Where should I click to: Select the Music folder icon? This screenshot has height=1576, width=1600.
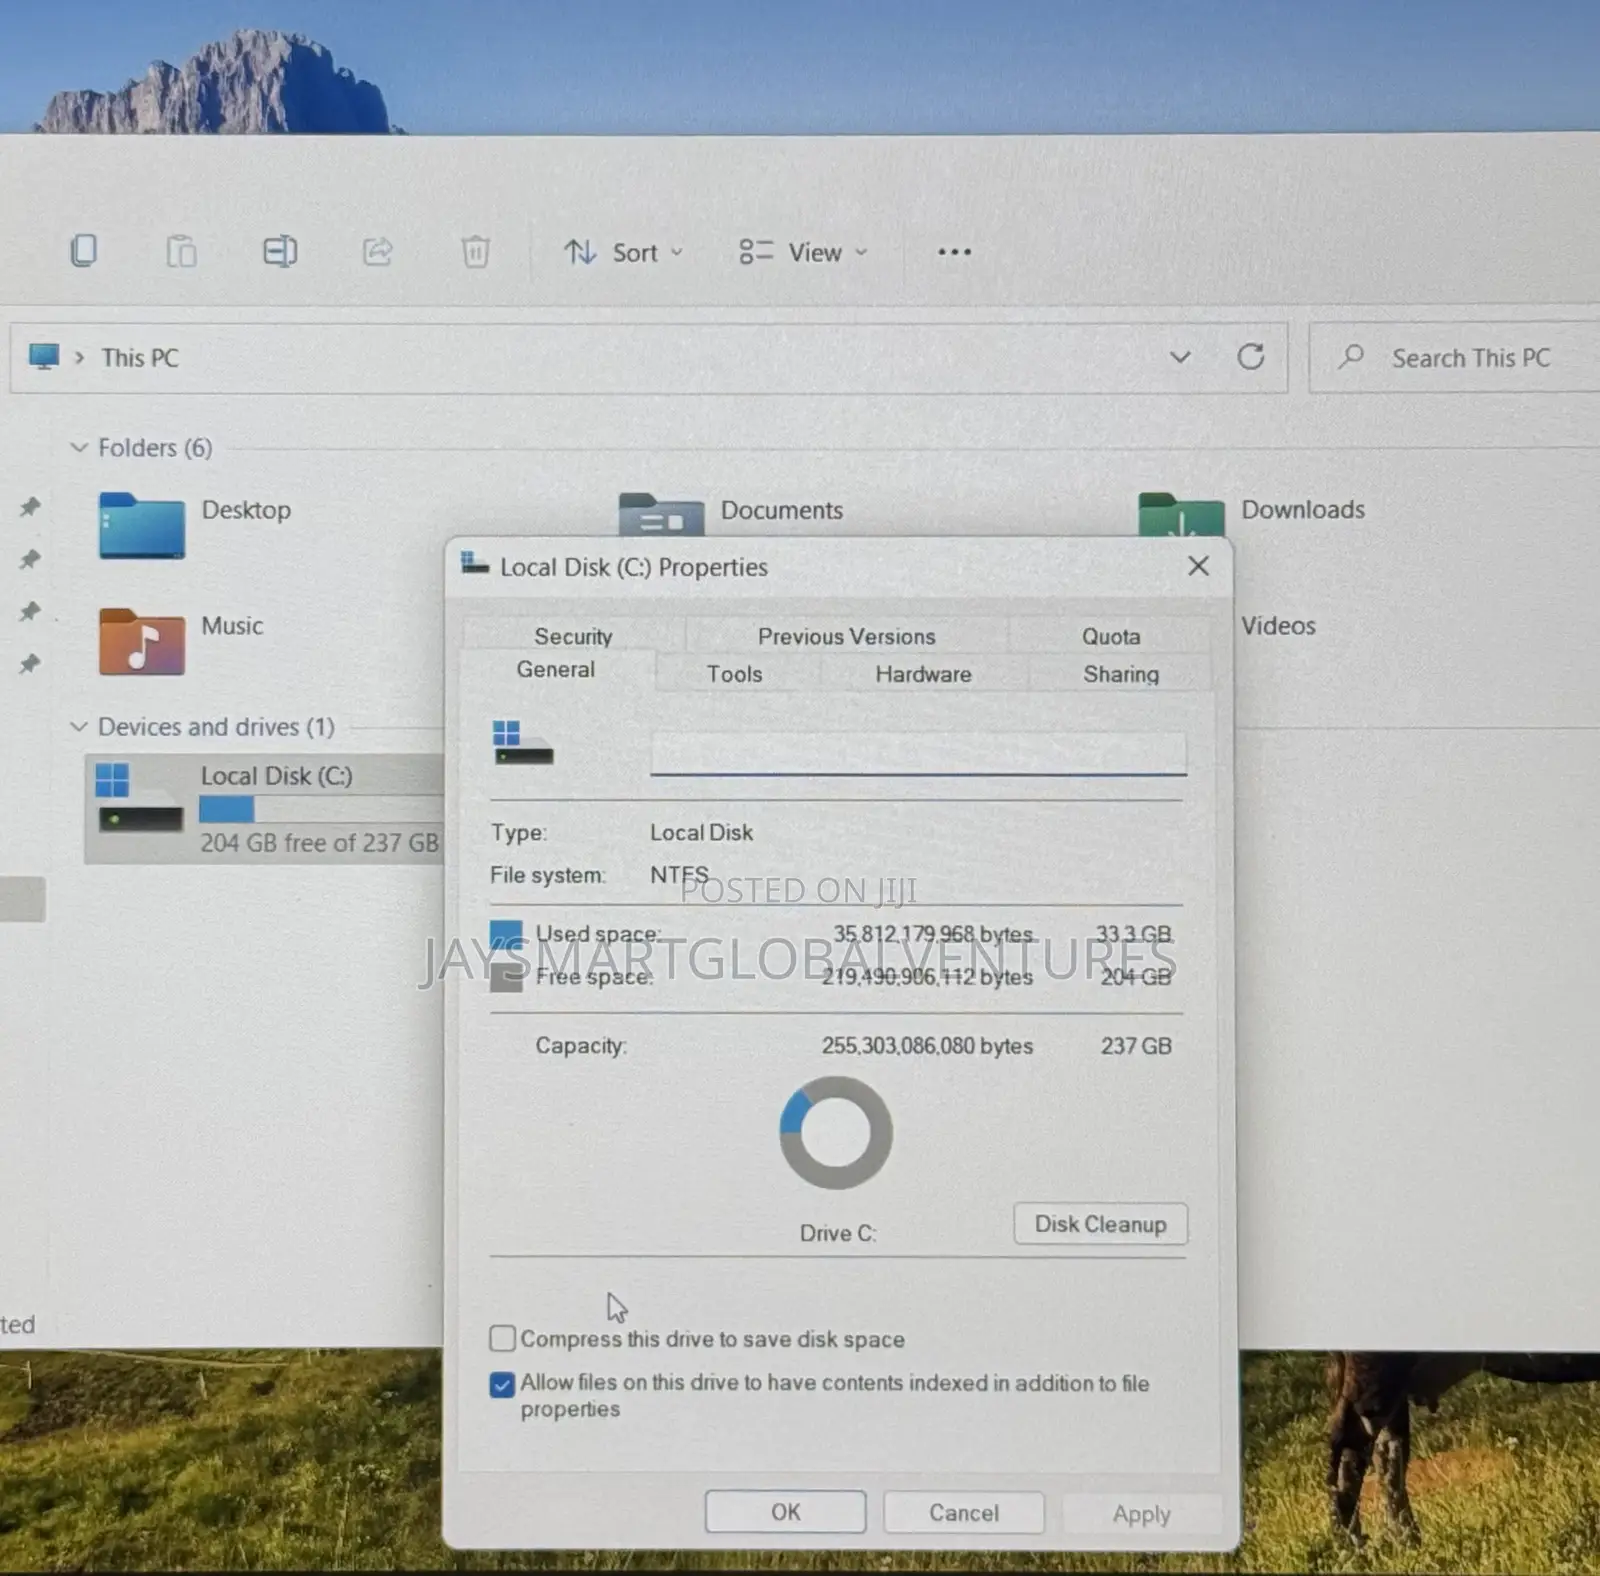(142, 641)
